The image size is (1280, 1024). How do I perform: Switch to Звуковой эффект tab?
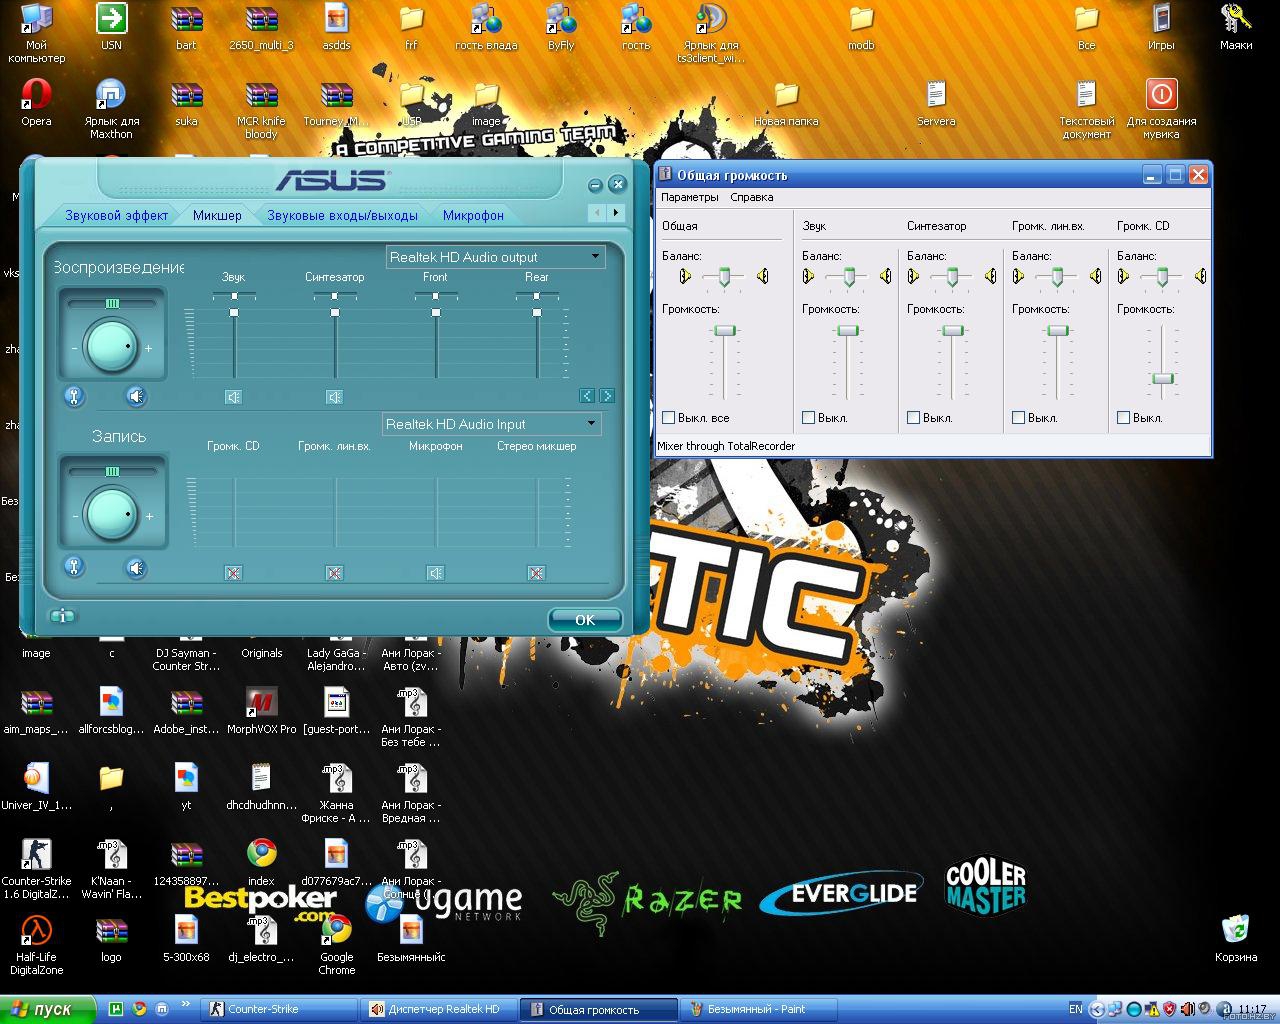(117, 215)
